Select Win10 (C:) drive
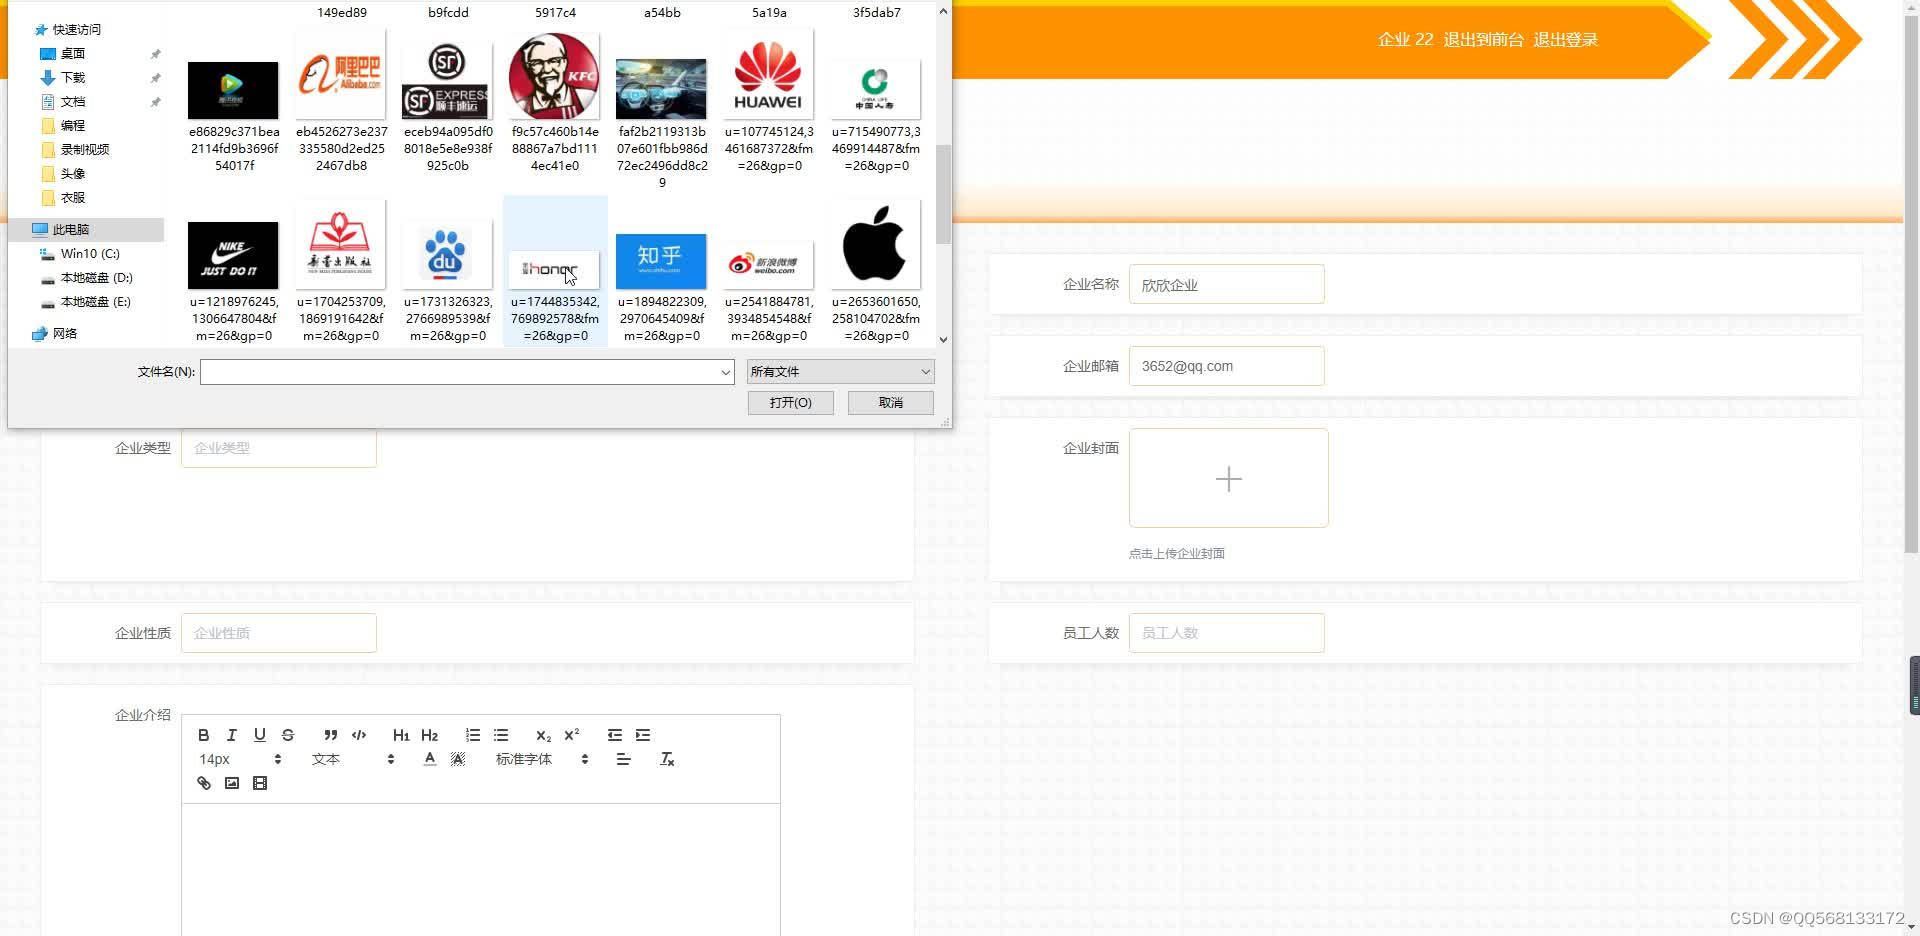Image resolution: width=1920 pixels, height=936 pixels. [89, 253]
